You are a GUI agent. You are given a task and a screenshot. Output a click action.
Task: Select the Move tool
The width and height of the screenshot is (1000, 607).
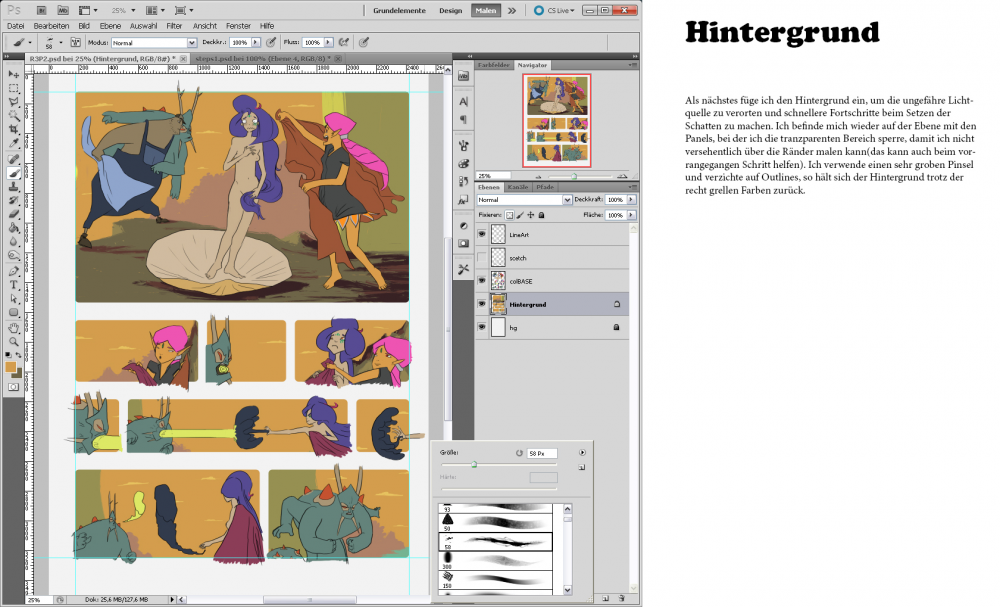click(13, 74)
